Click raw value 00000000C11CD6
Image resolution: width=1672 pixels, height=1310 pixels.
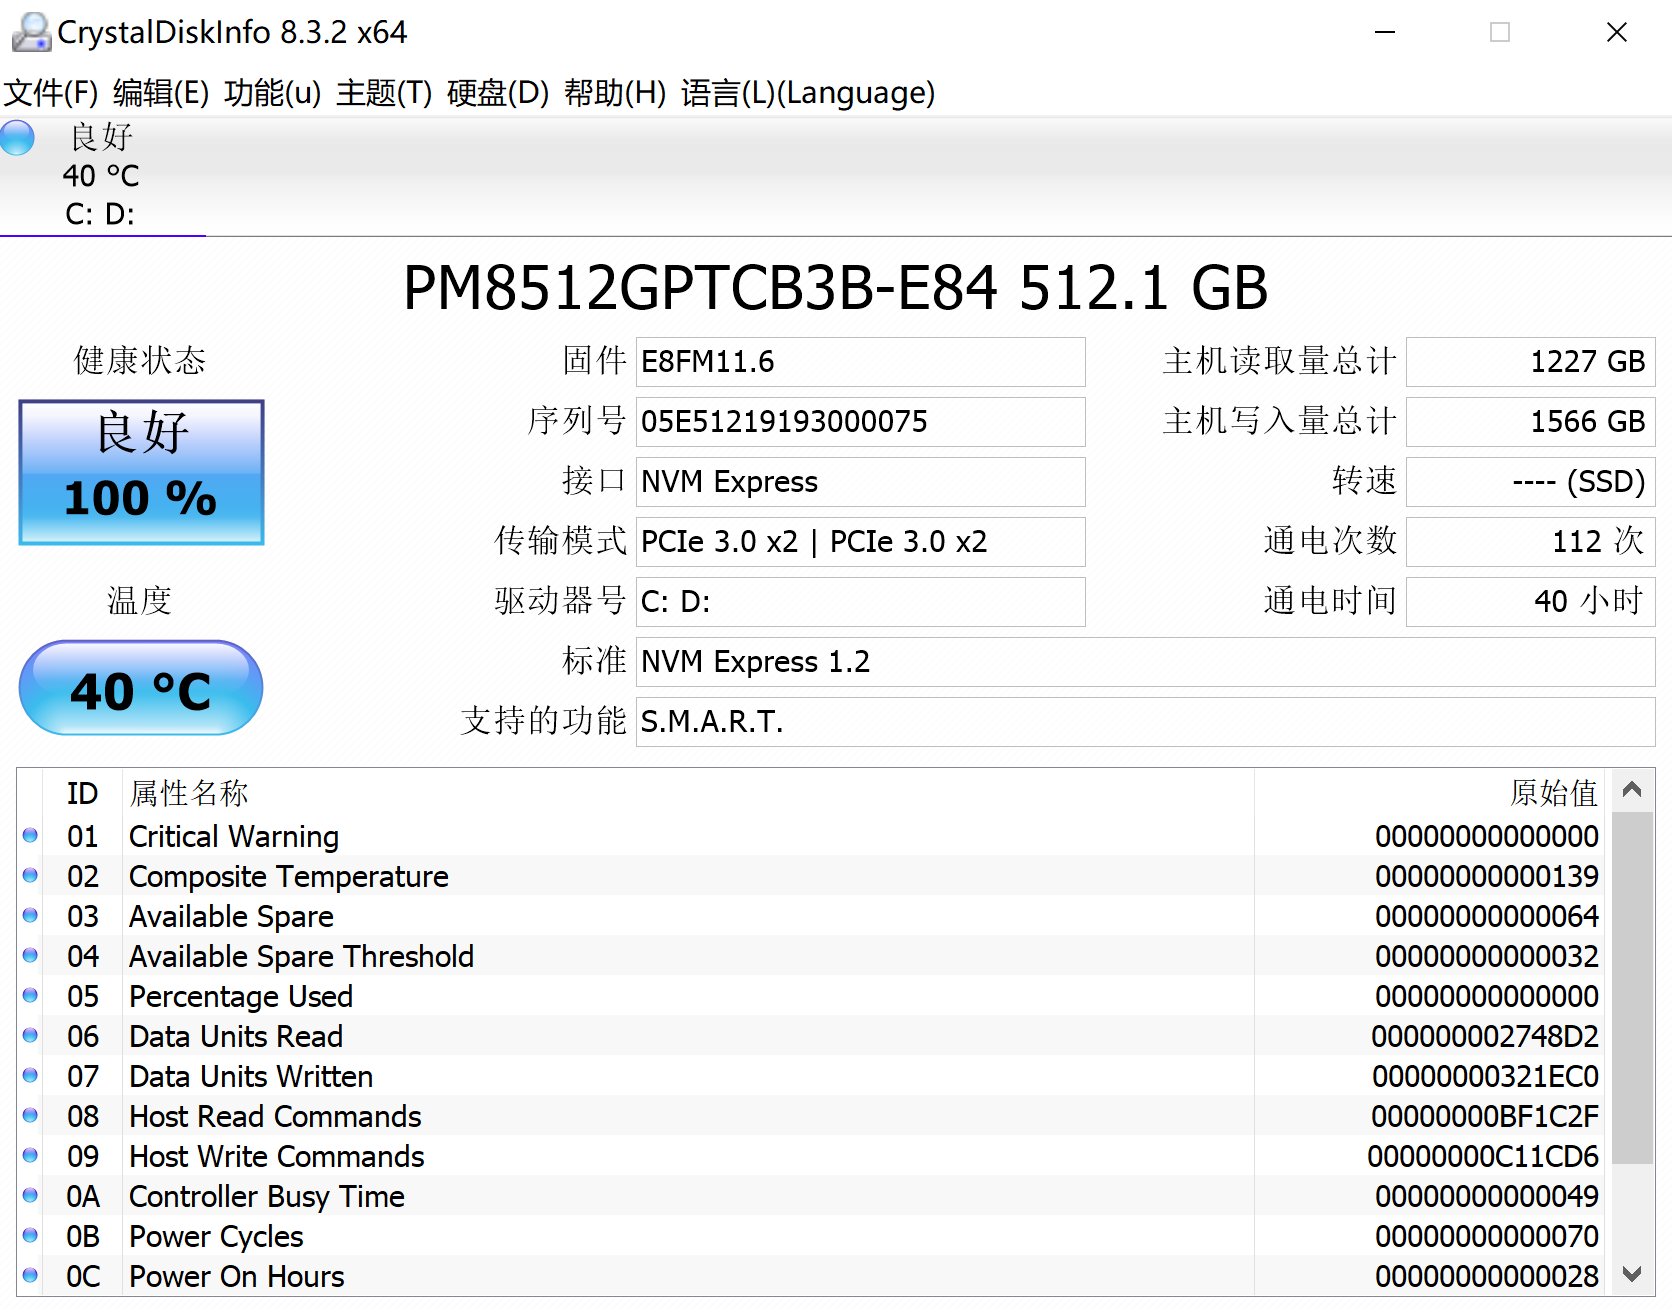1483,1156
